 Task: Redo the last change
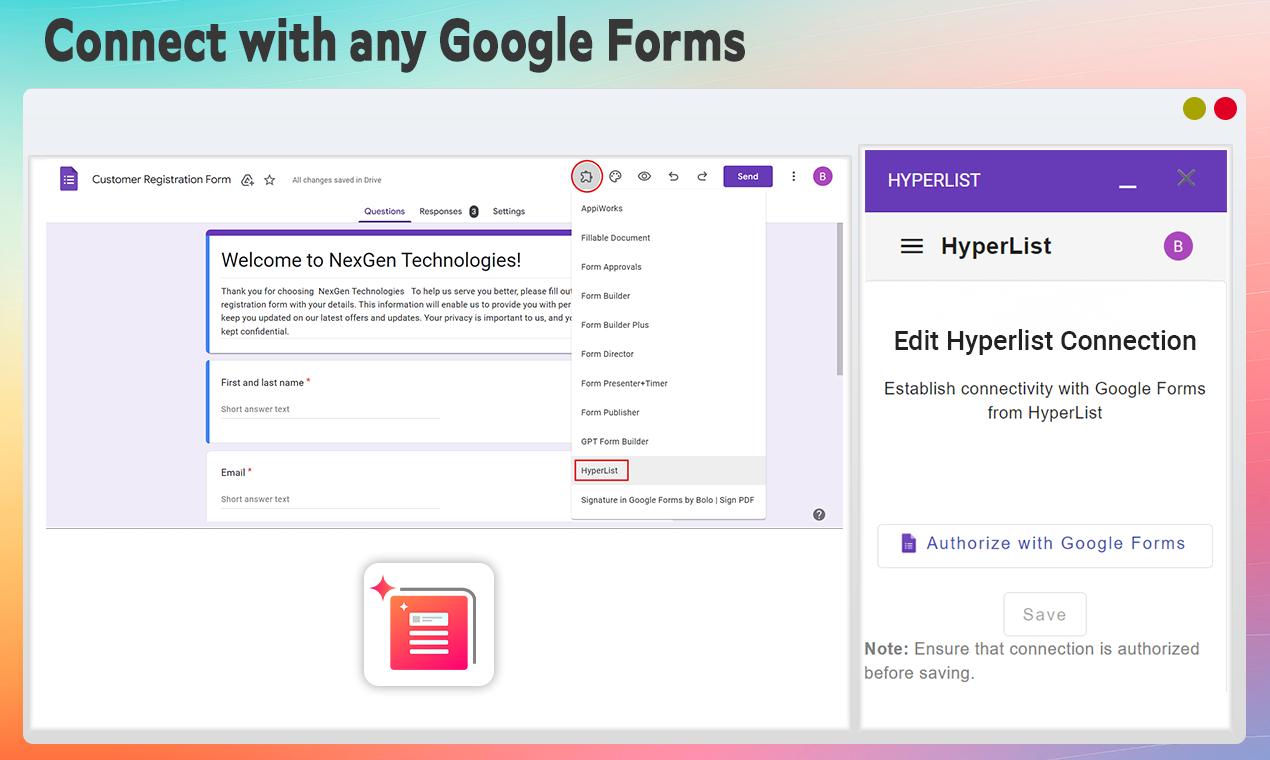point(702,176)
